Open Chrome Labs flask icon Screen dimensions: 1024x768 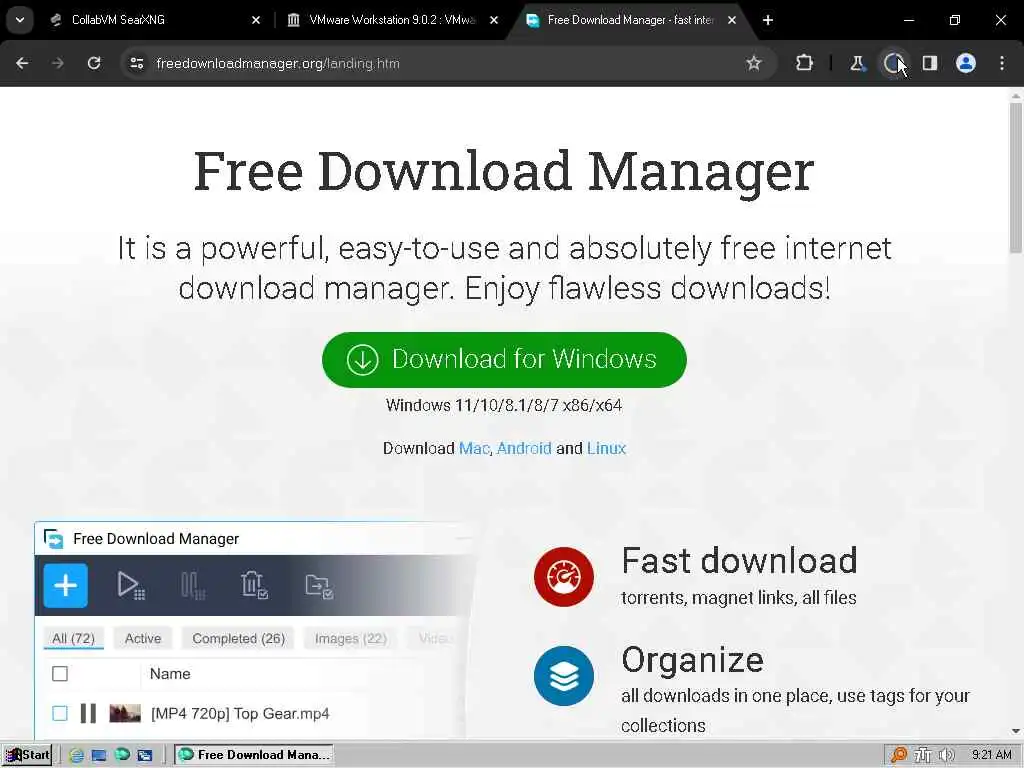(x=857, y=63)
